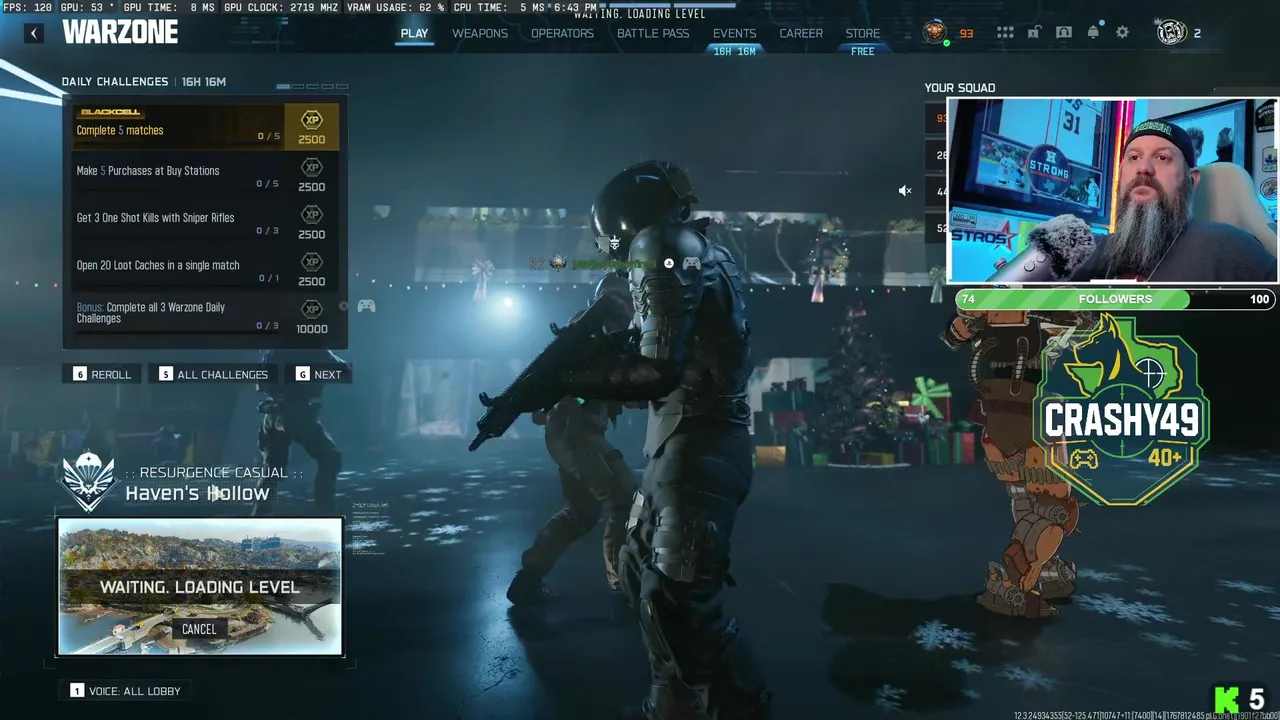The height and width of the screenshot is (720, 1280).
Task: Click the CRASHY49 badge logo
Action: point(1120,410)
